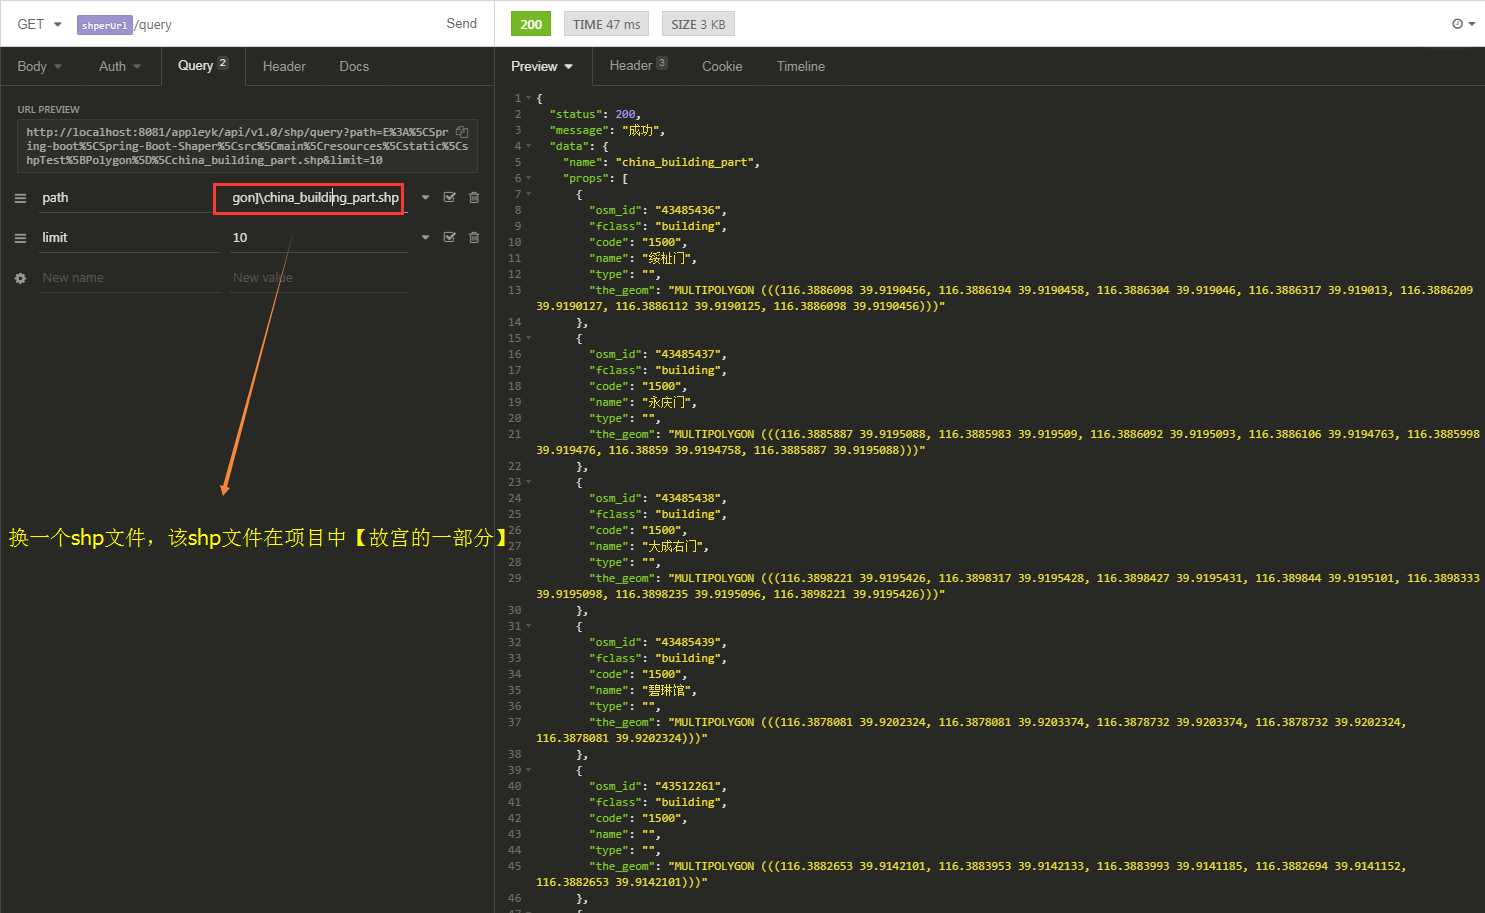Viewport: 1485px width, 913px height.
Task: Click the SIZE 3 KB badge
Action: coord(698,24)
